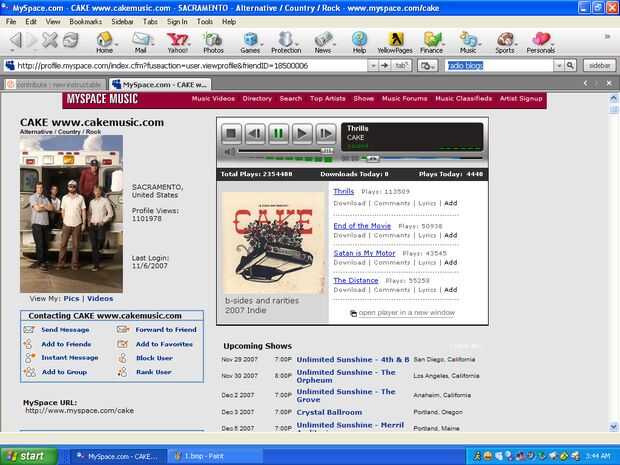Open the Sports toolbar icon
This screenshot has width=620, height=465.
505,43
